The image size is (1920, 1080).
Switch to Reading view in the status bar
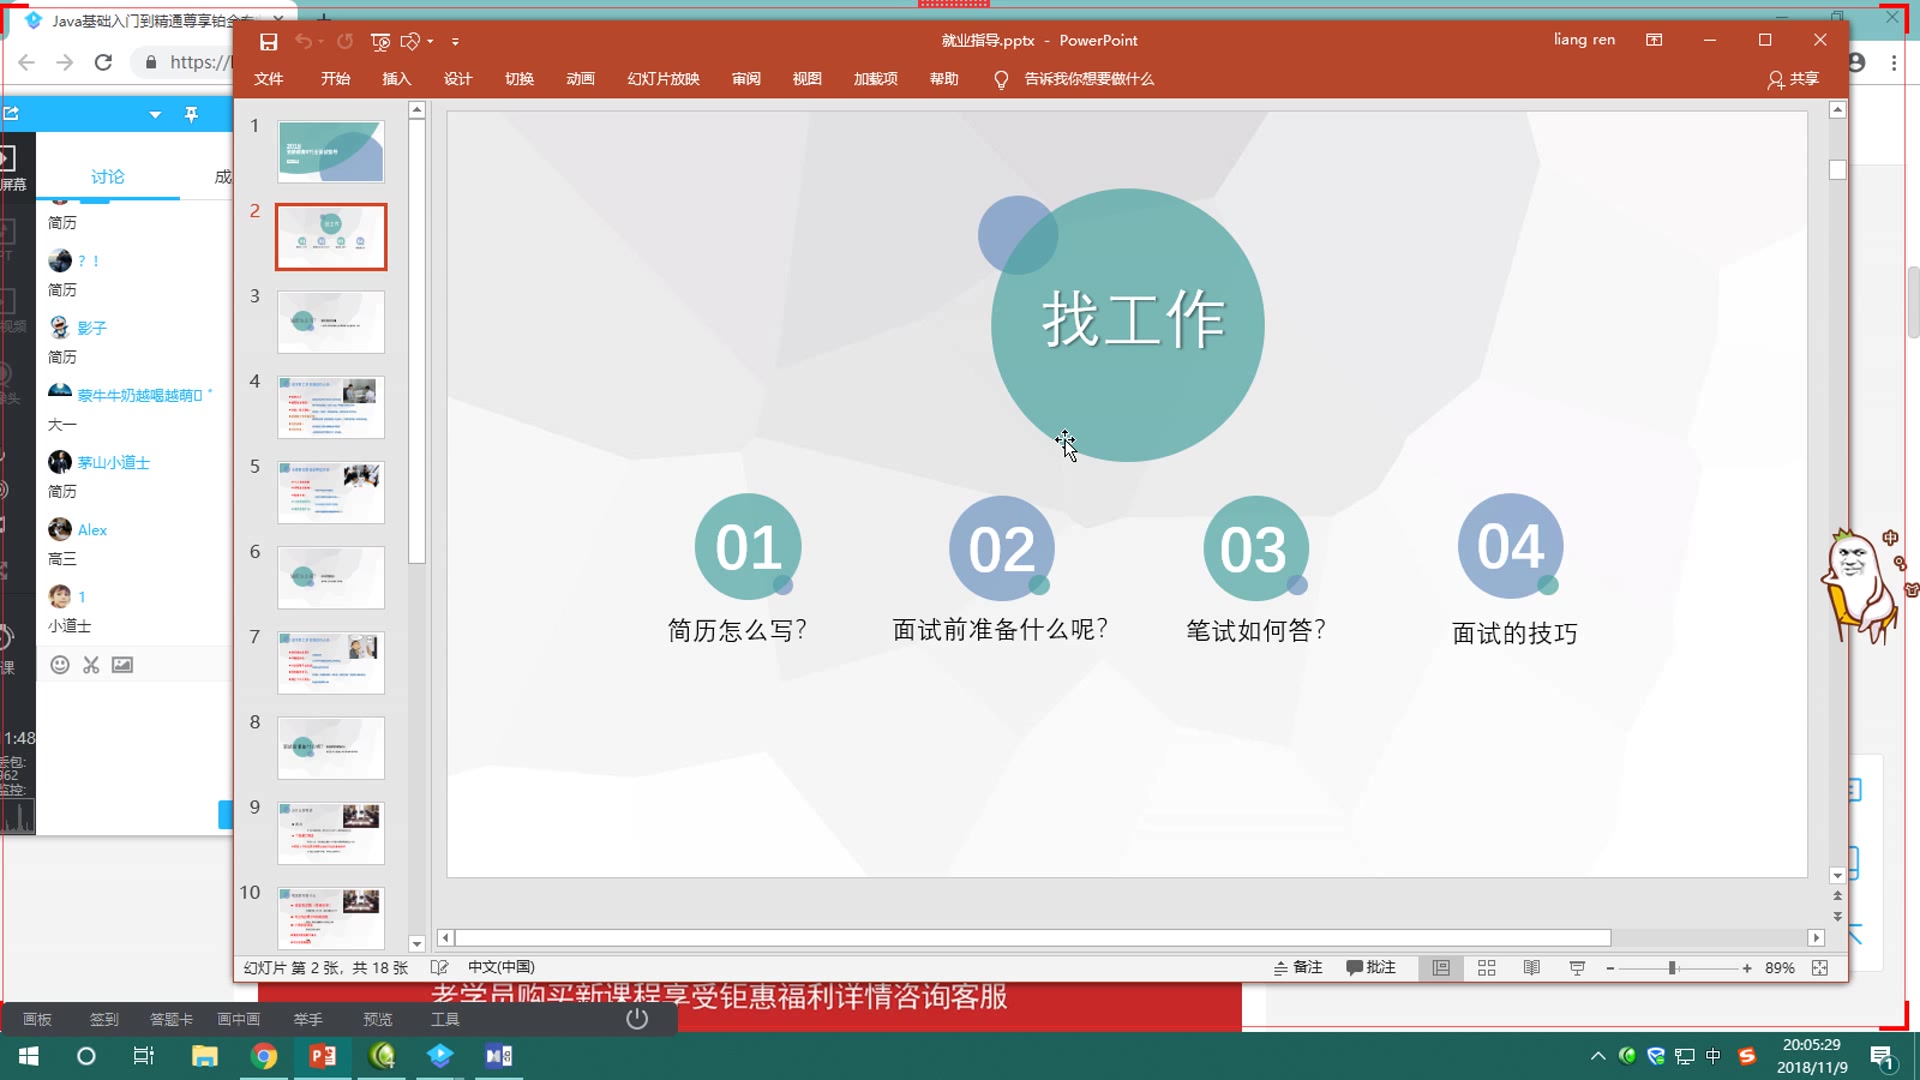coord(1531,967)
